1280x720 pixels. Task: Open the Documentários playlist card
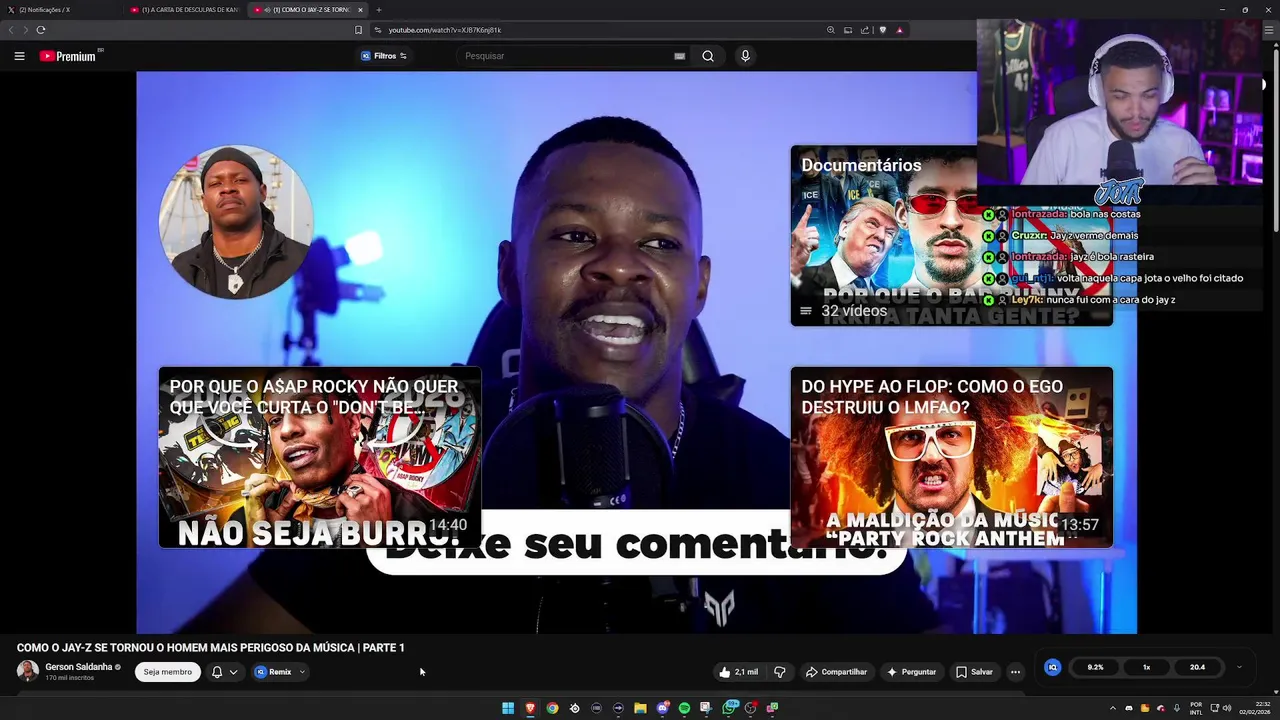(951, 235)
